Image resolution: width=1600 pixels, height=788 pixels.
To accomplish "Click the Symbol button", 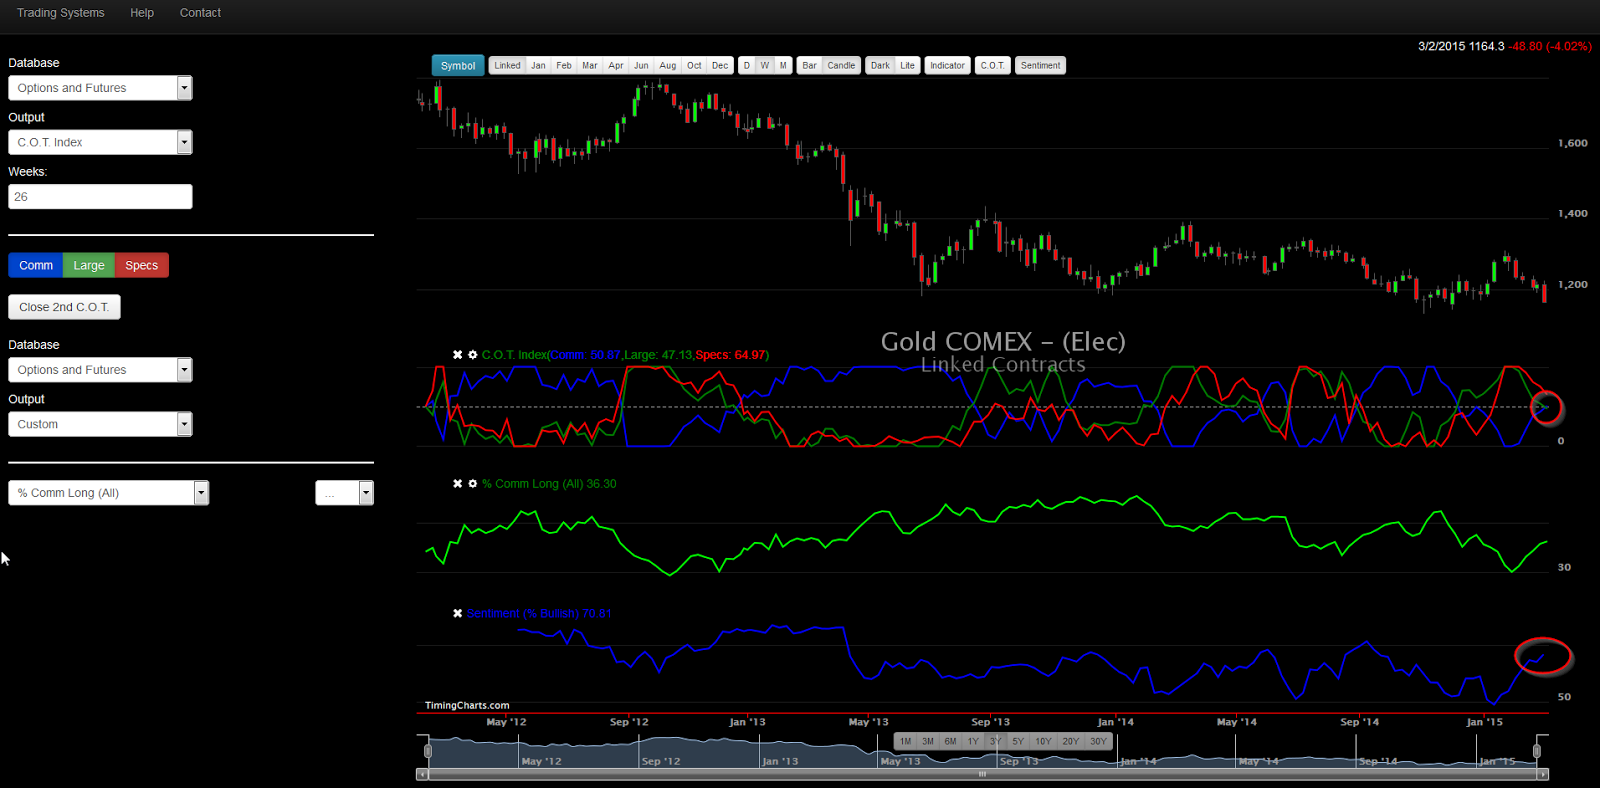I will (458, 65).
